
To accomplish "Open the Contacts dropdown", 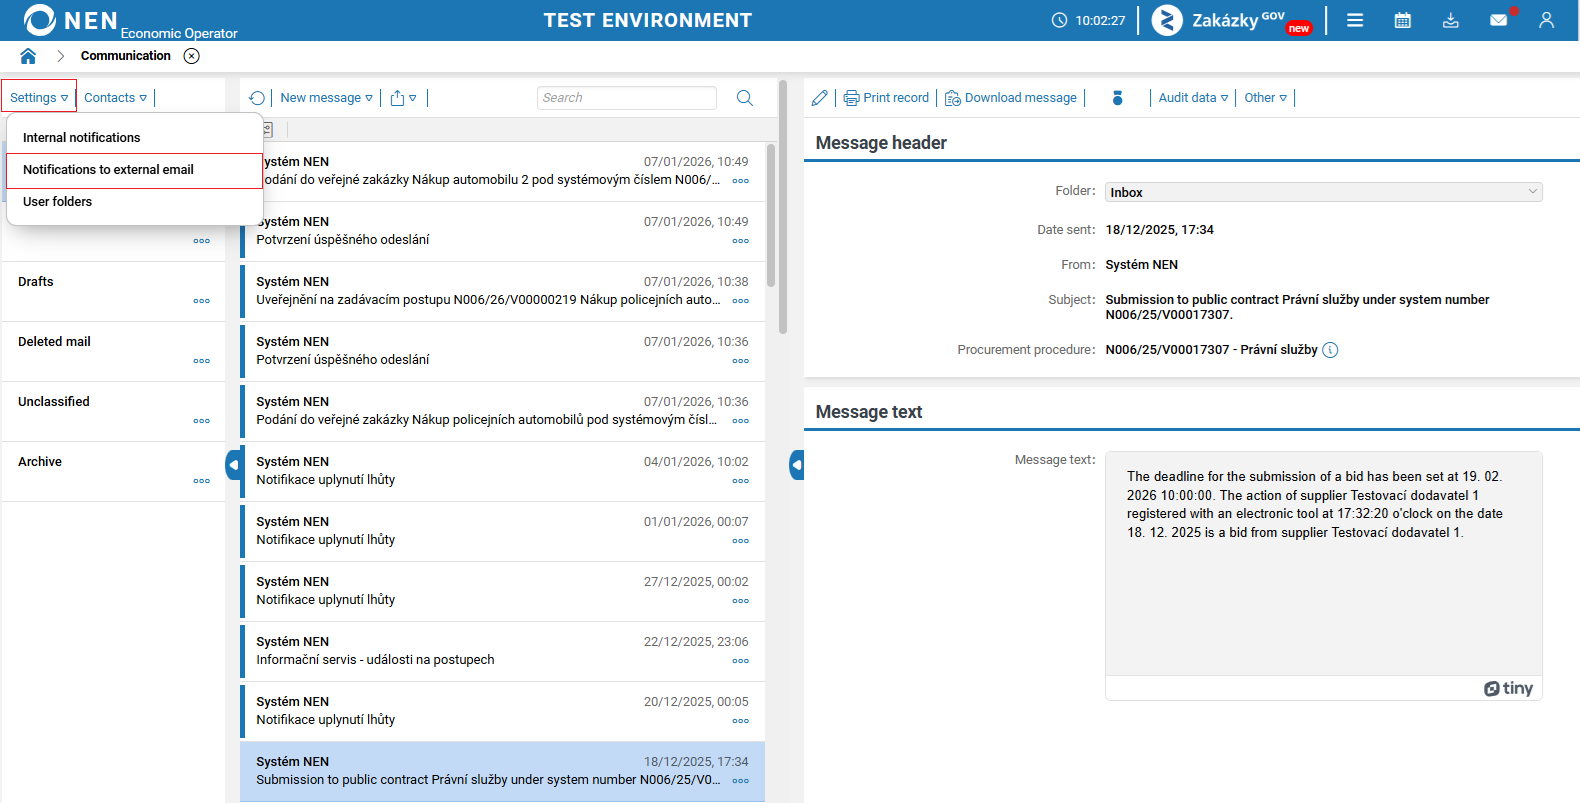I will pyautogui.click(x=115, y=97).
